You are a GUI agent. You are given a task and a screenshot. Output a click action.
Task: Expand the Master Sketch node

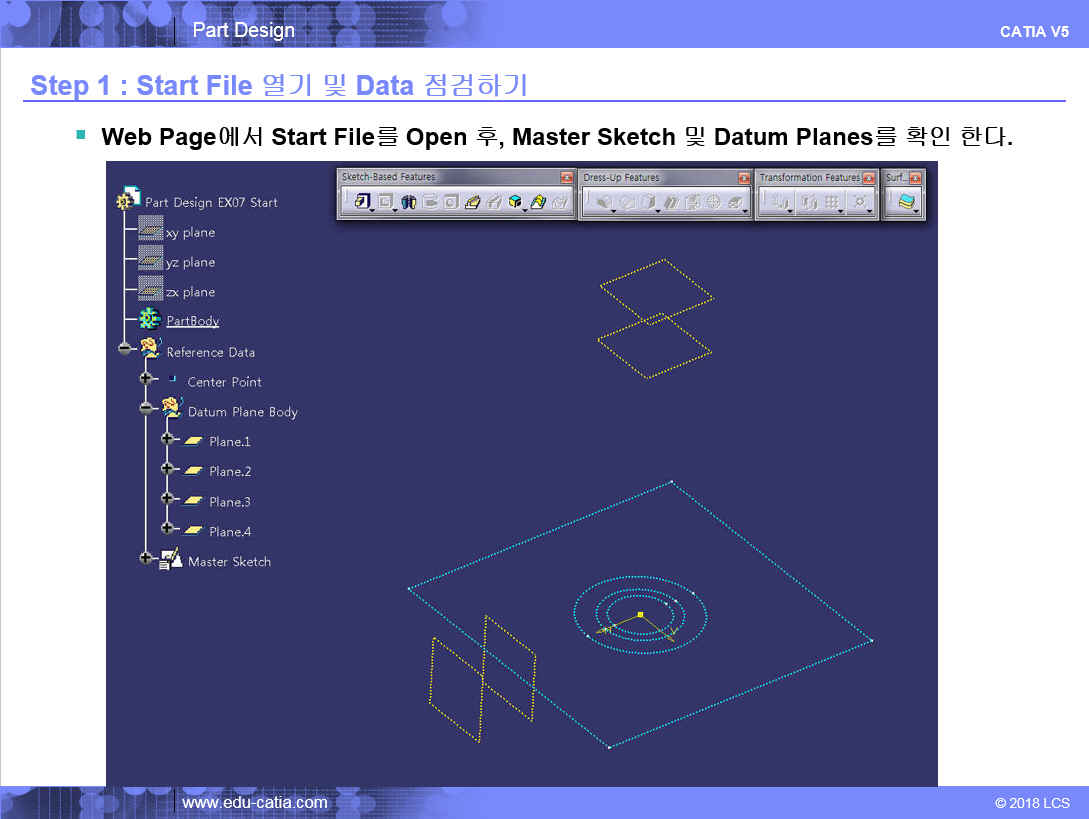tap(146, 559)
